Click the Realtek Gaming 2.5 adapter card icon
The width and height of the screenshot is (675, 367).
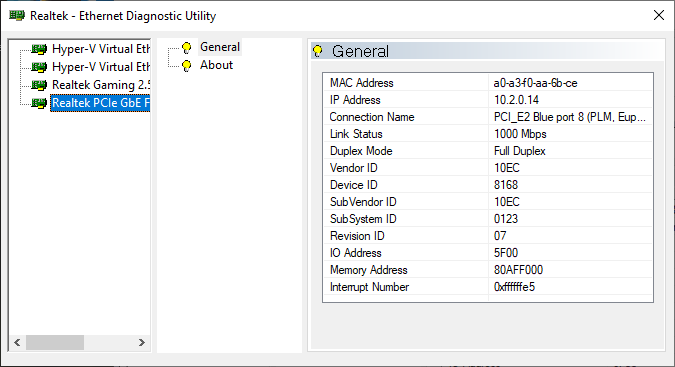(39, 85)
